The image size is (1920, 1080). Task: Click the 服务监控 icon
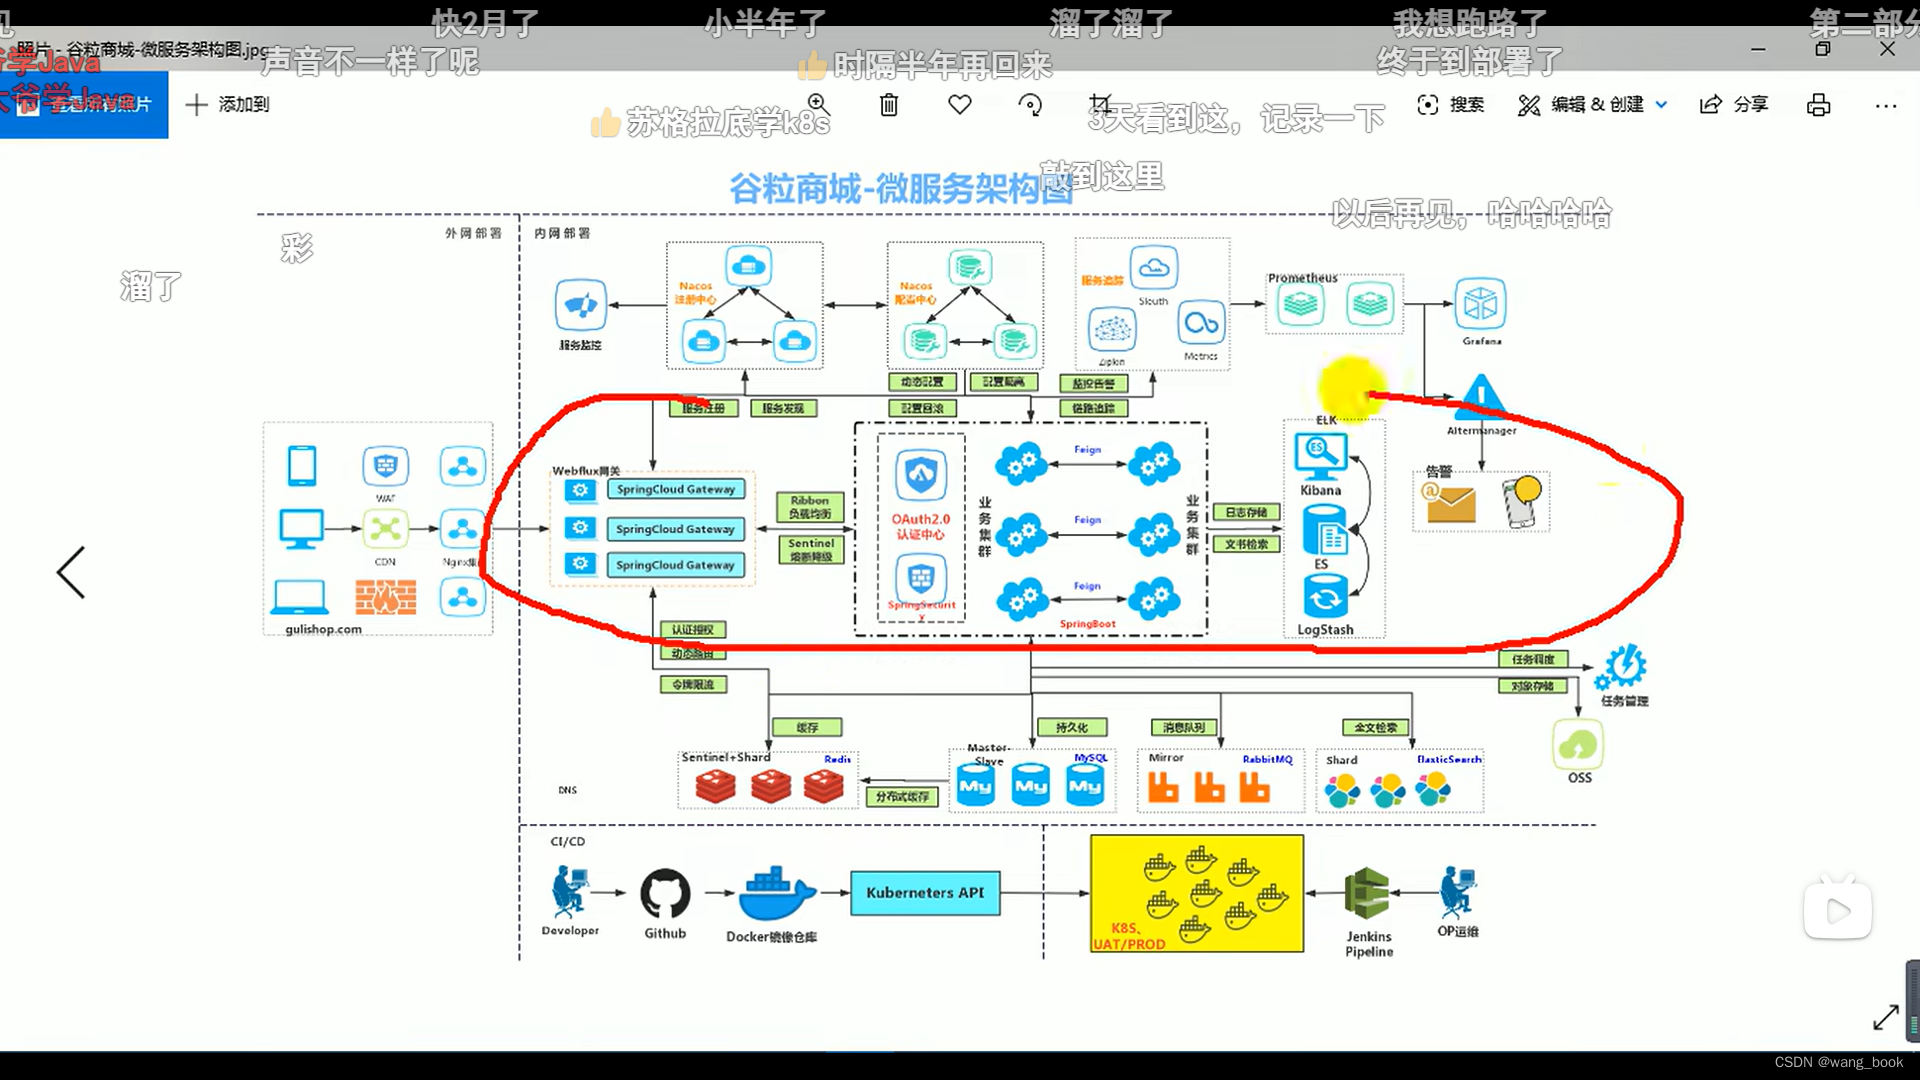point(581,305)
